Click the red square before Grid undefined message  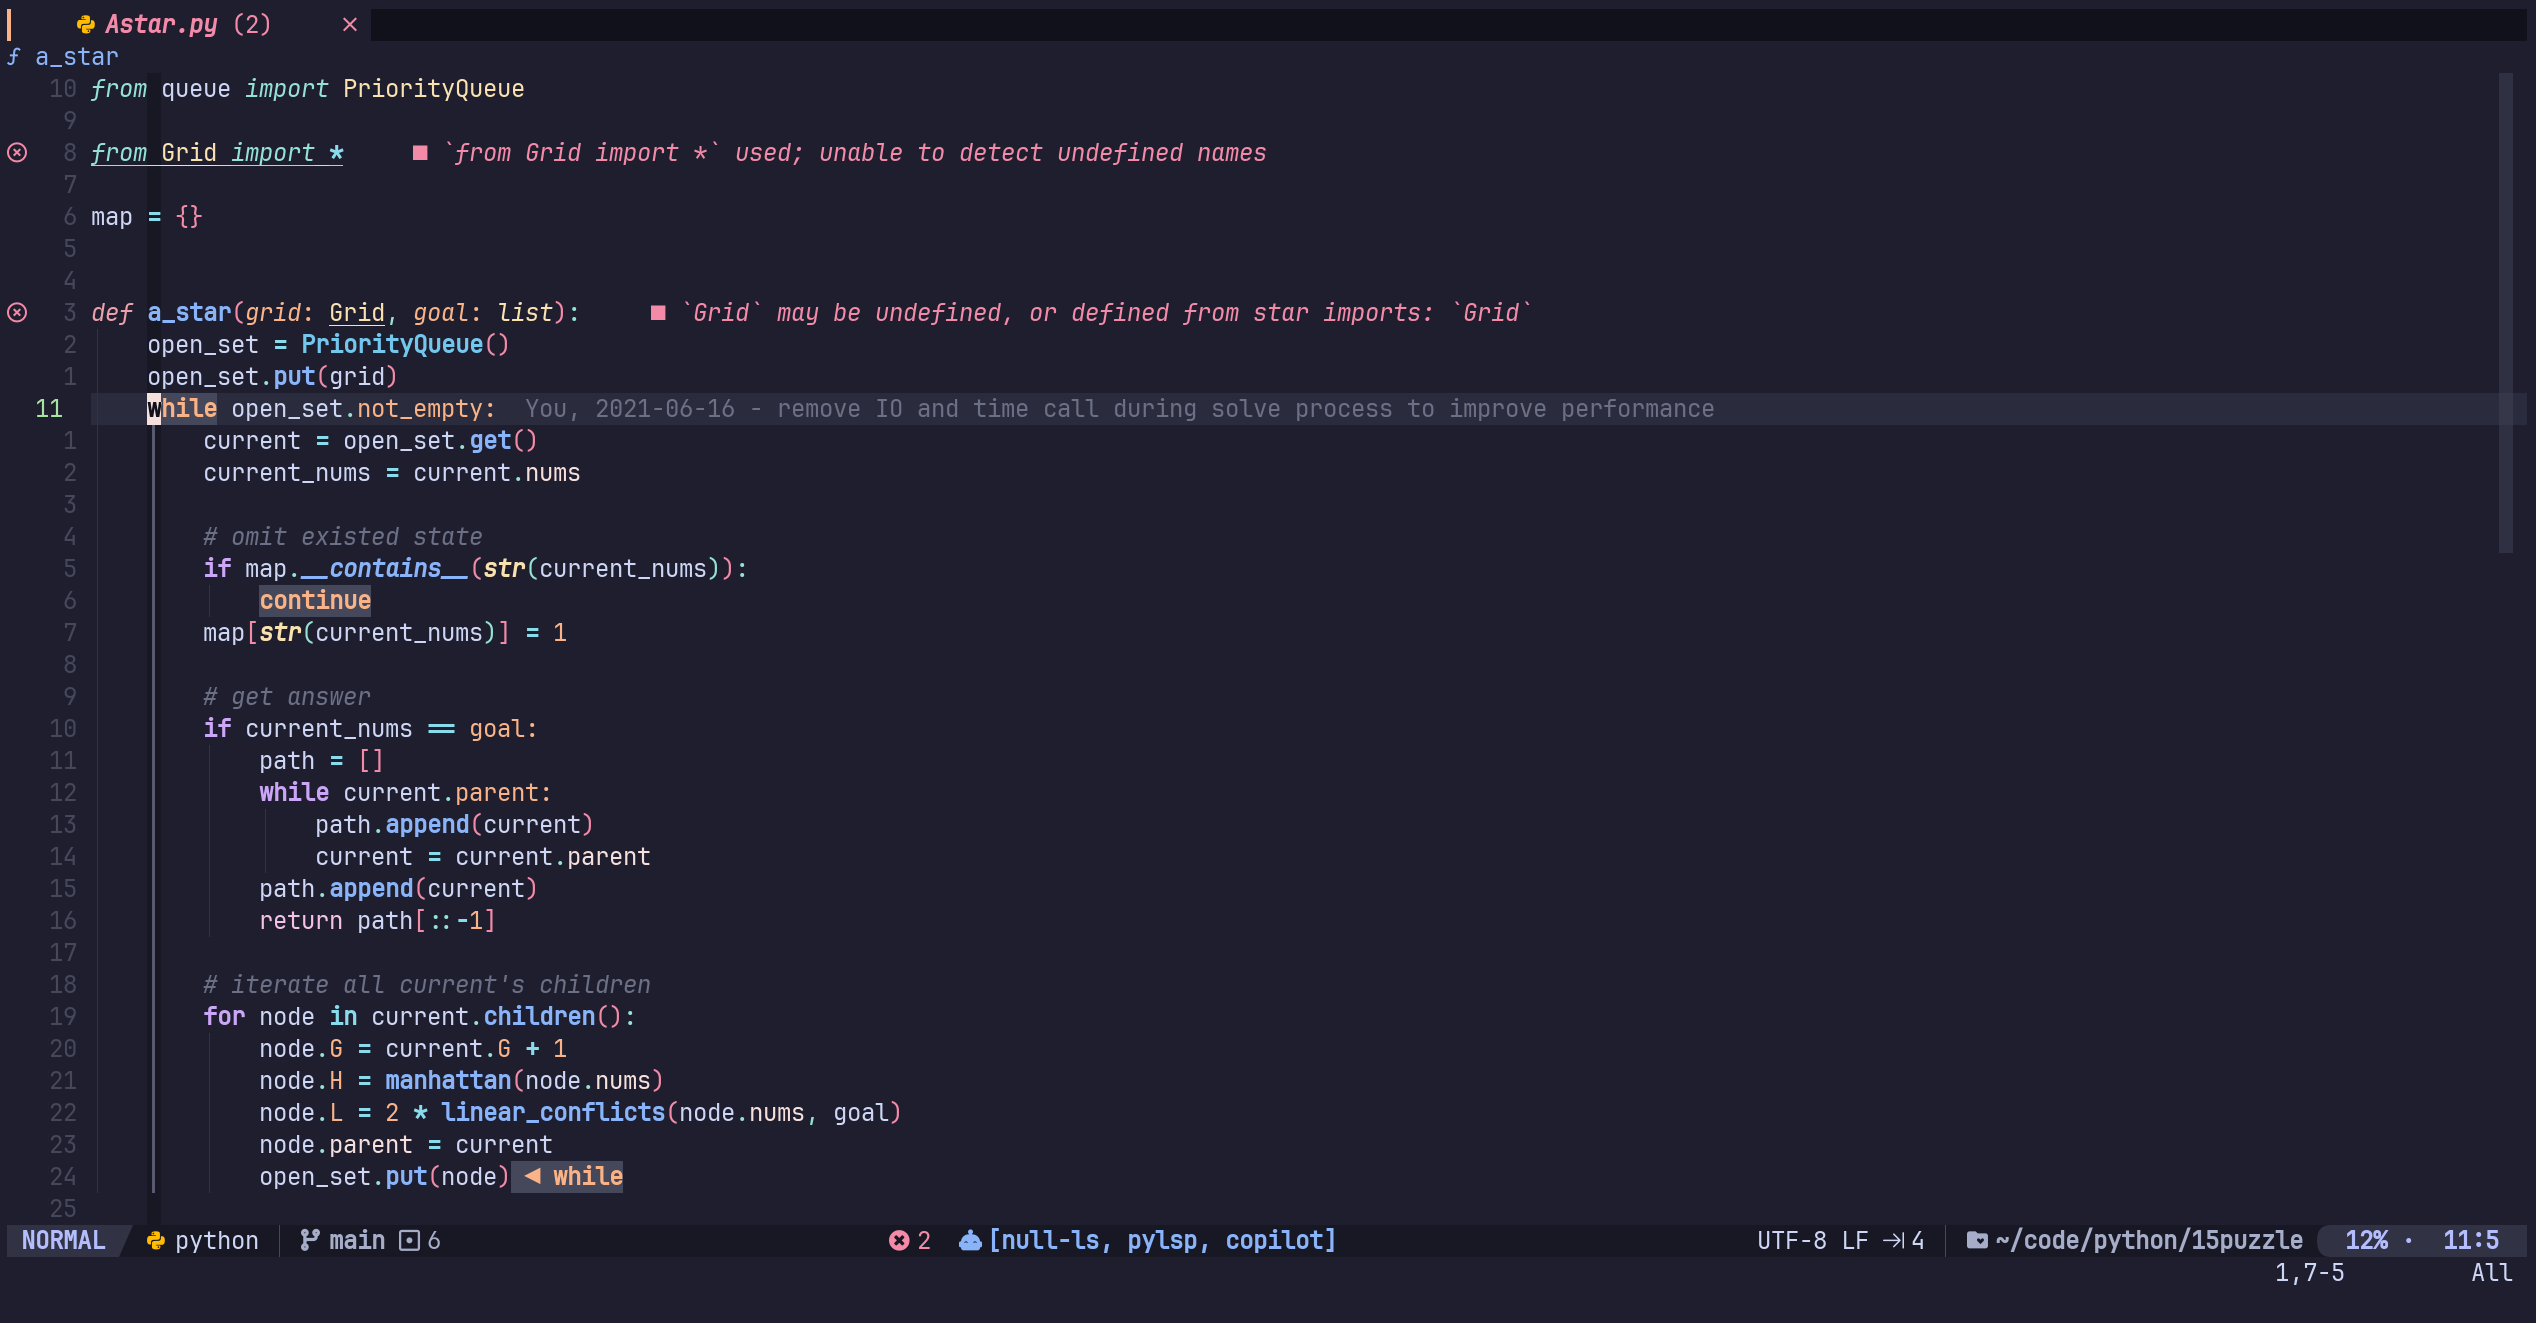pos(658,313)
